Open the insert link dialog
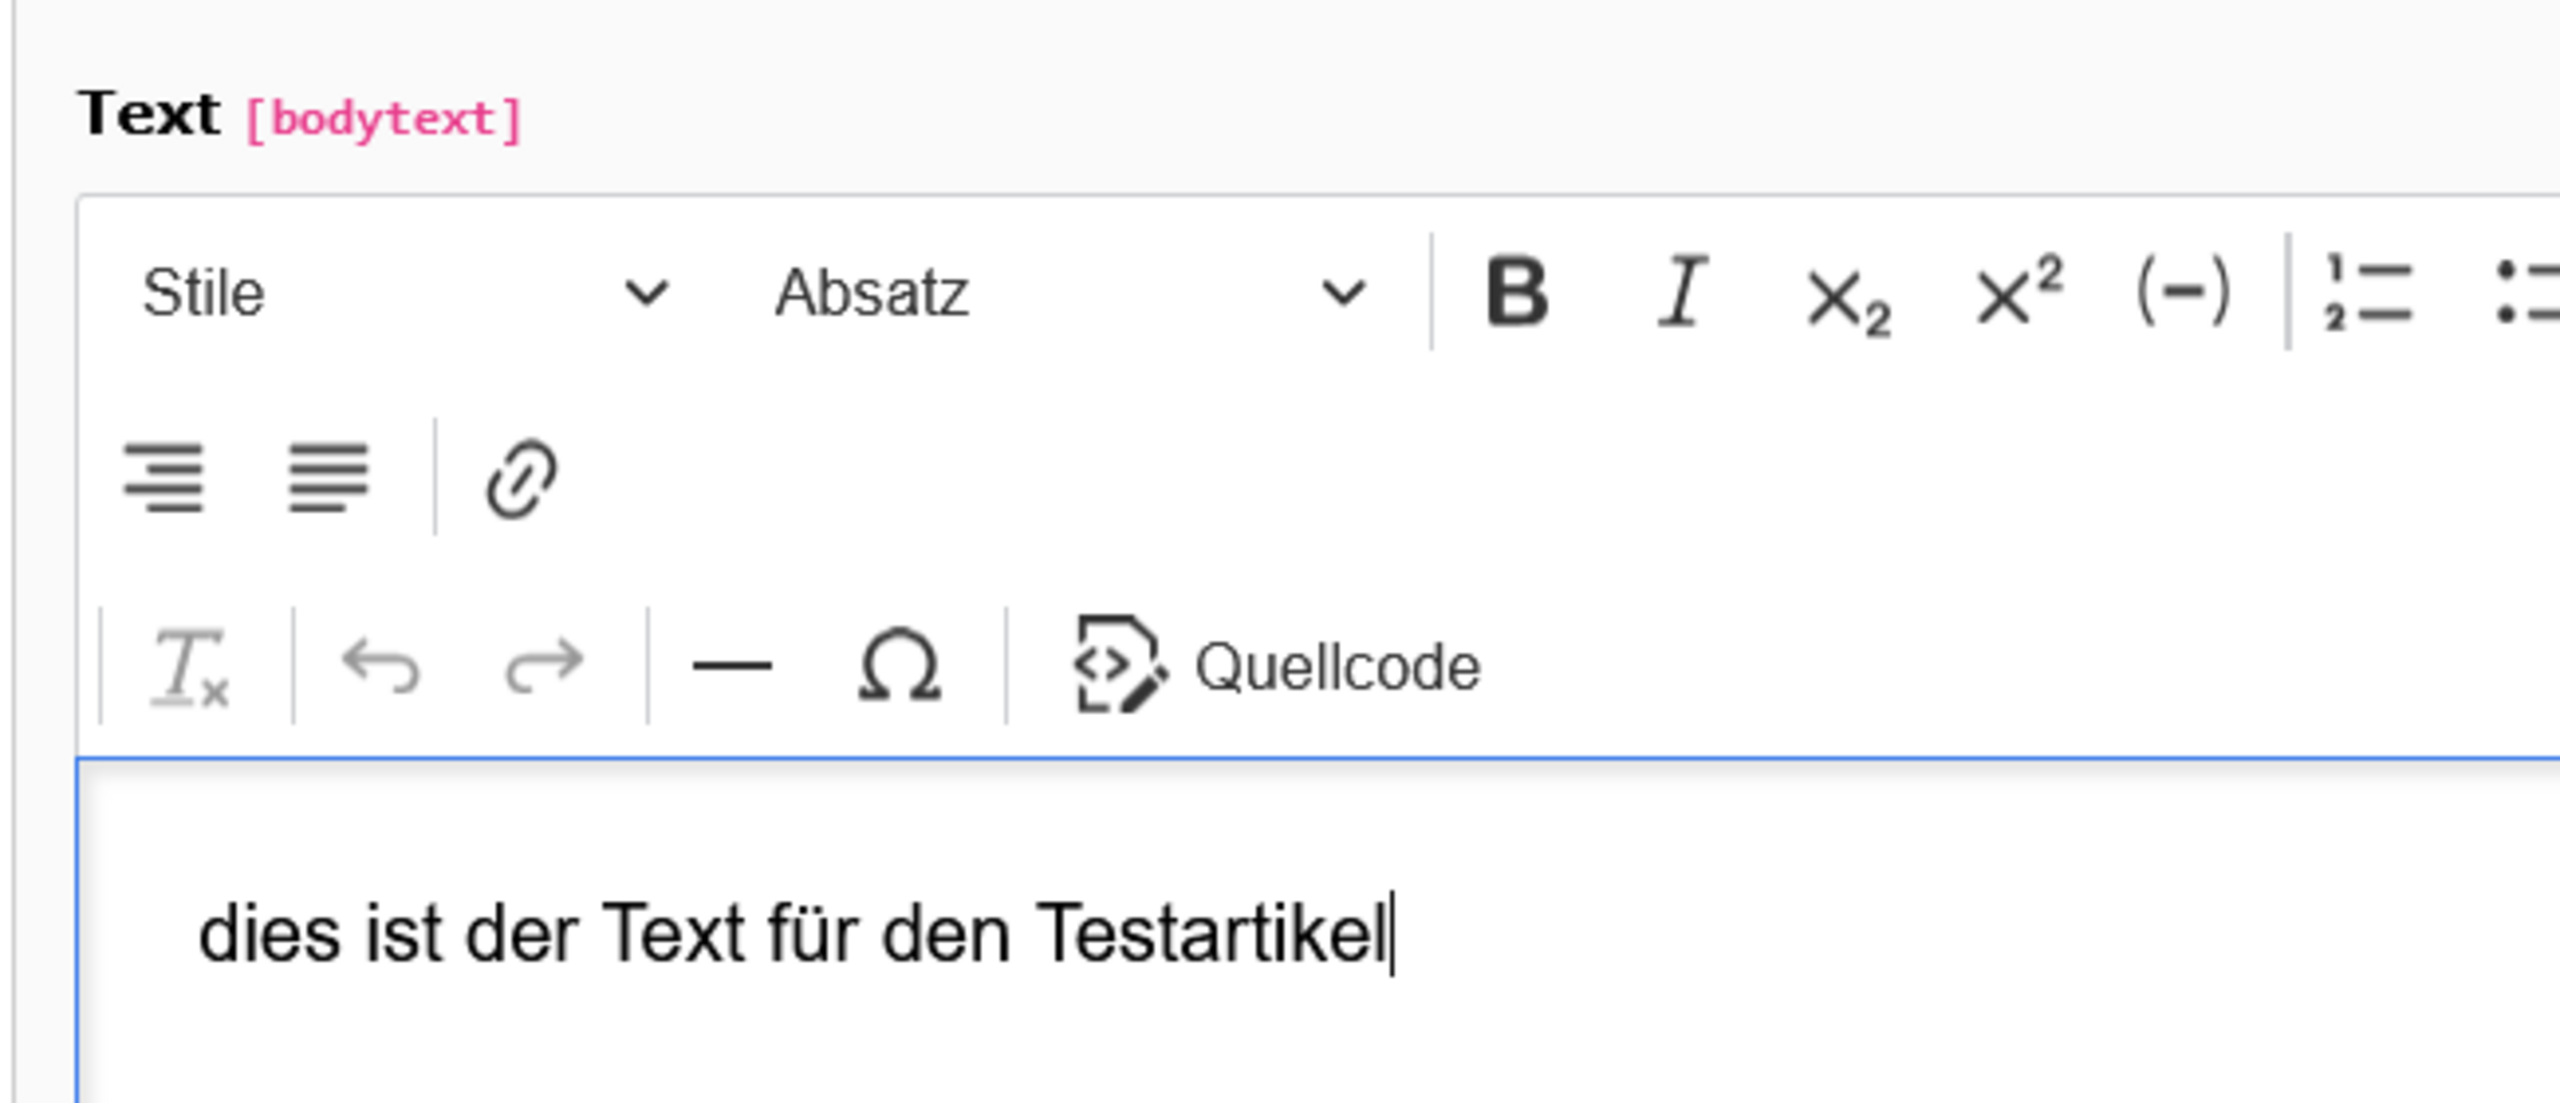Image resolution: width=2560 pixels, height=1103 pixels. tap(521, 478)
